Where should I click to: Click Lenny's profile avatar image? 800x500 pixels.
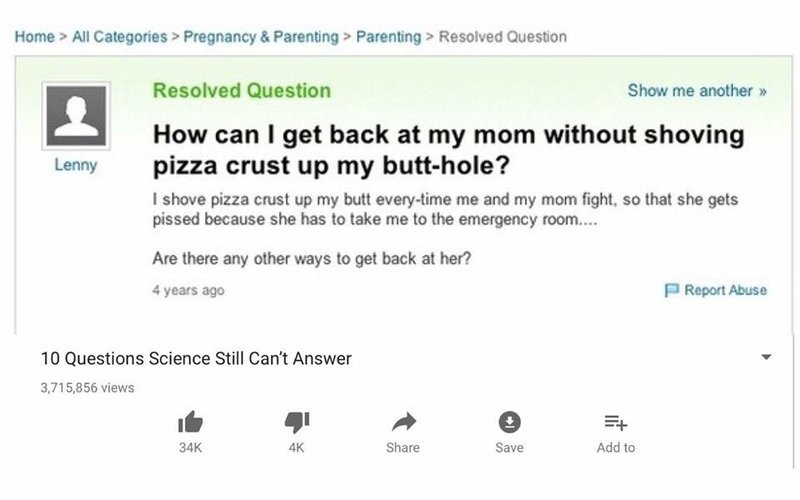click(x=76, y=116)
